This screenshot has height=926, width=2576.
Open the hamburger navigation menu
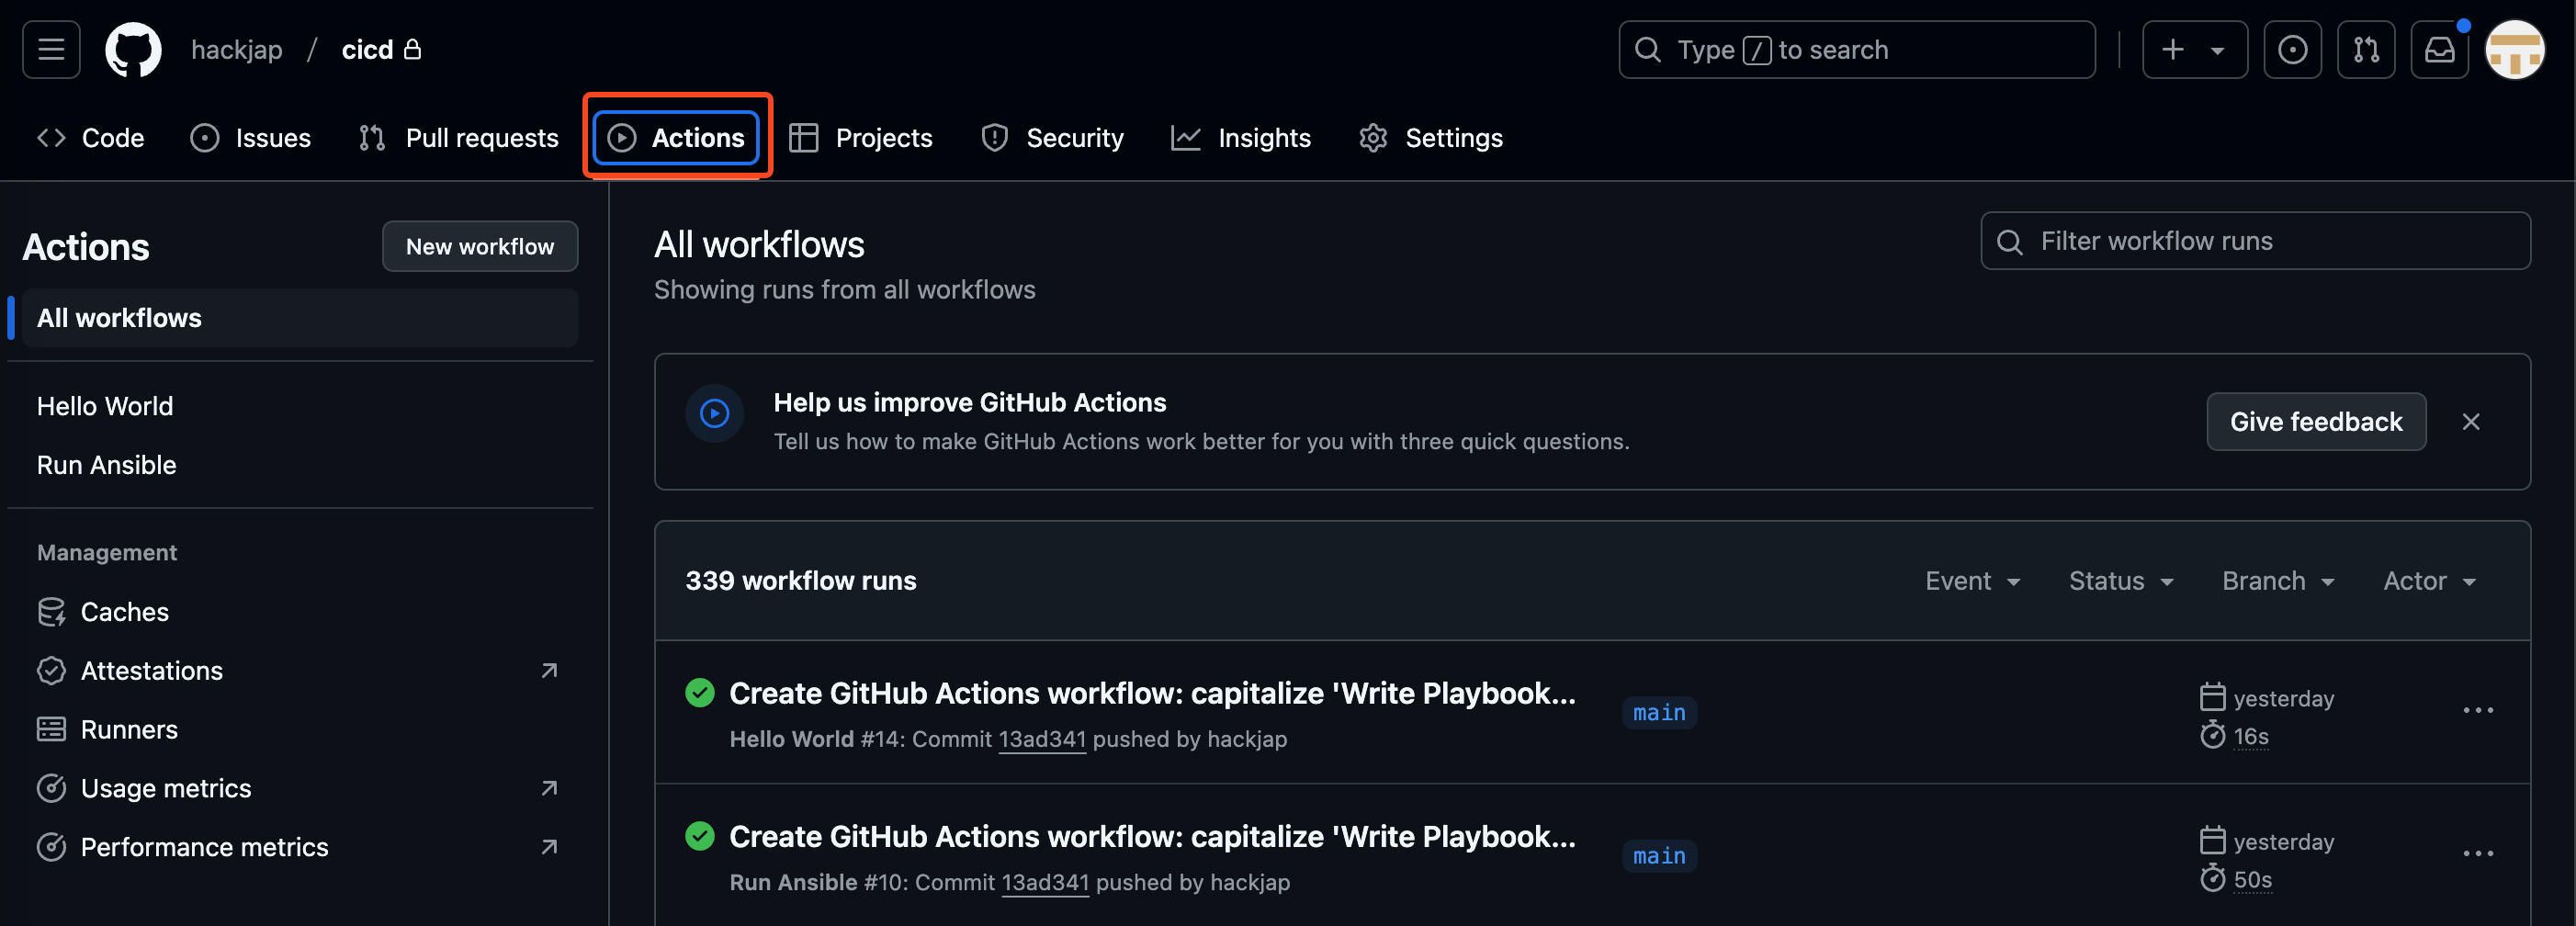coord(51,50)
